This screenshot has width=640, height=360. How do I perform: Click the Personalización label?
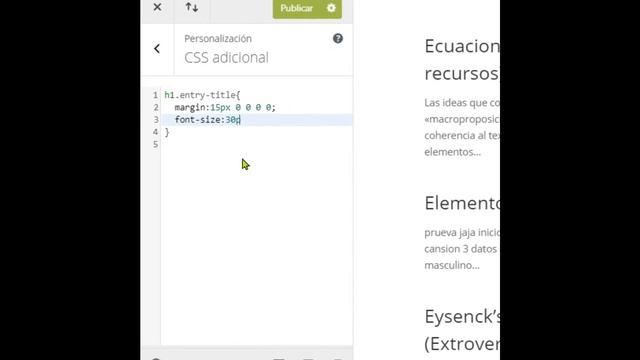tap(218, 38)
